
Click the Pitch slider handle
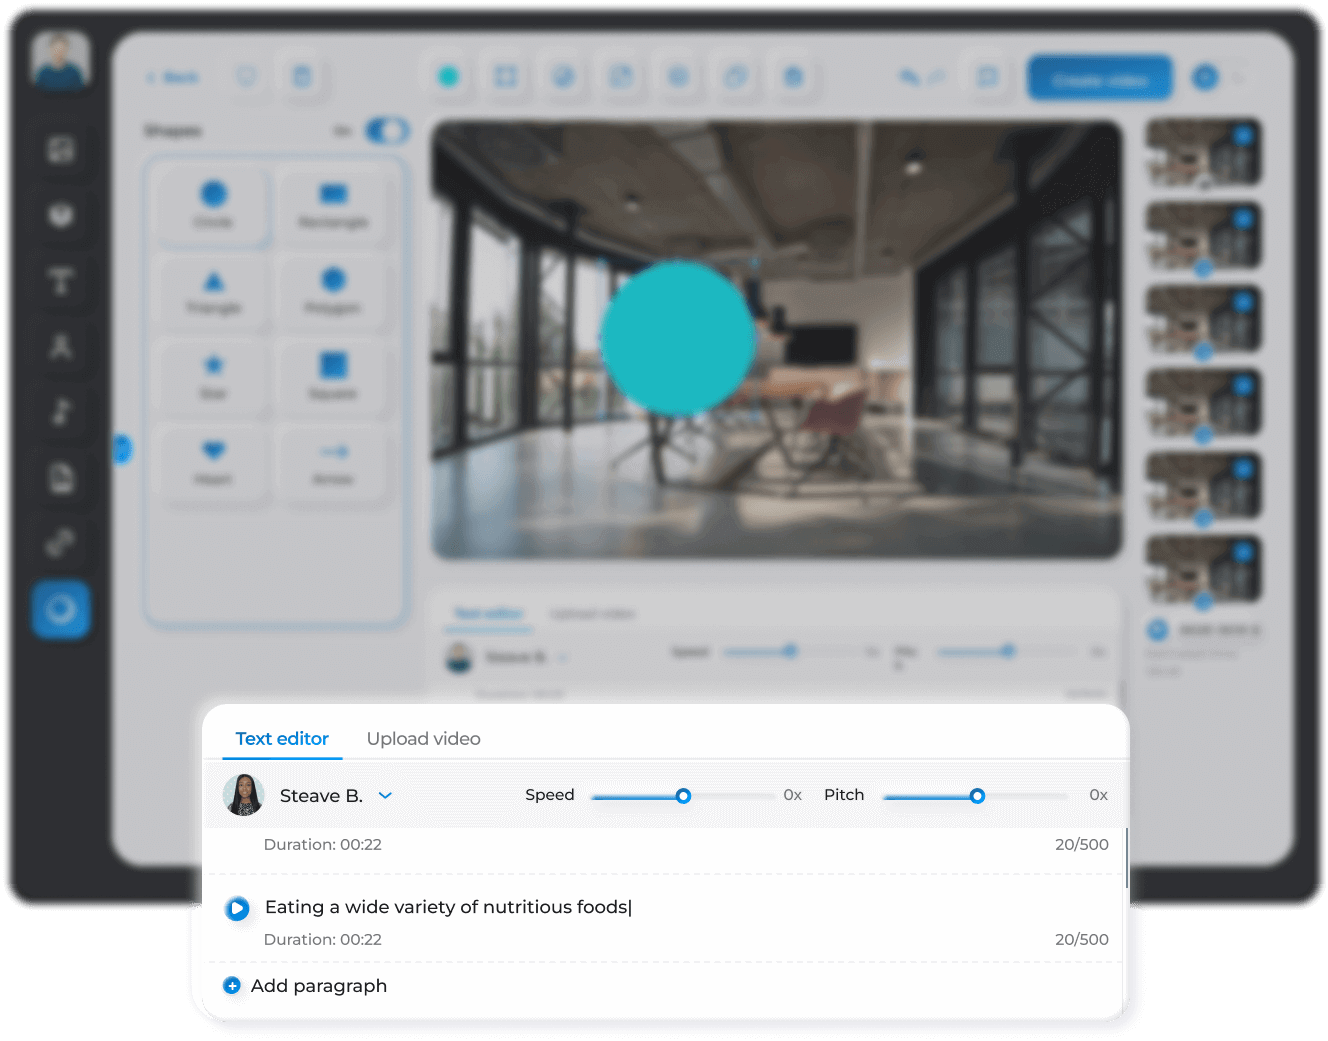976,796
